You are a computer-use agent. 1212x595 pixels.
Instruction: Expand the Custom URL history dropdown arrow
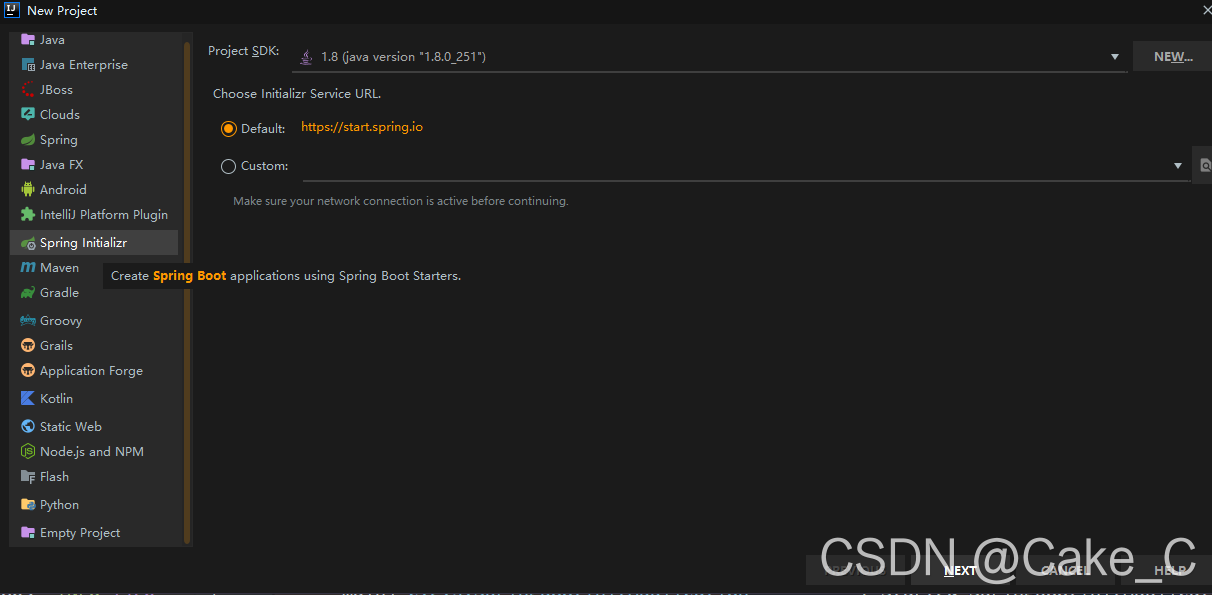[x=1178, y=166]
